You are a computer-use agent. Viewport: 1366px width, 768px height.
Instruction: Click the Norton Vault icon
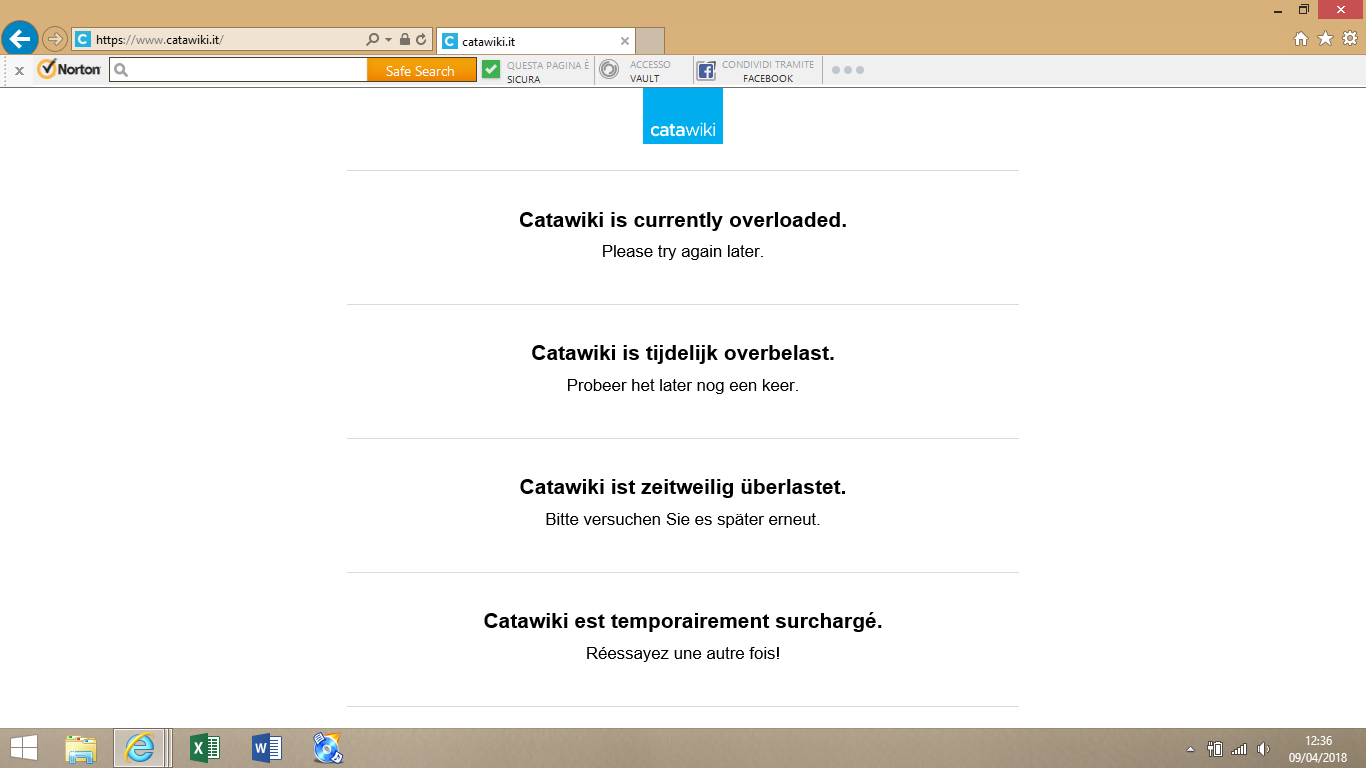tap(609, 69)
